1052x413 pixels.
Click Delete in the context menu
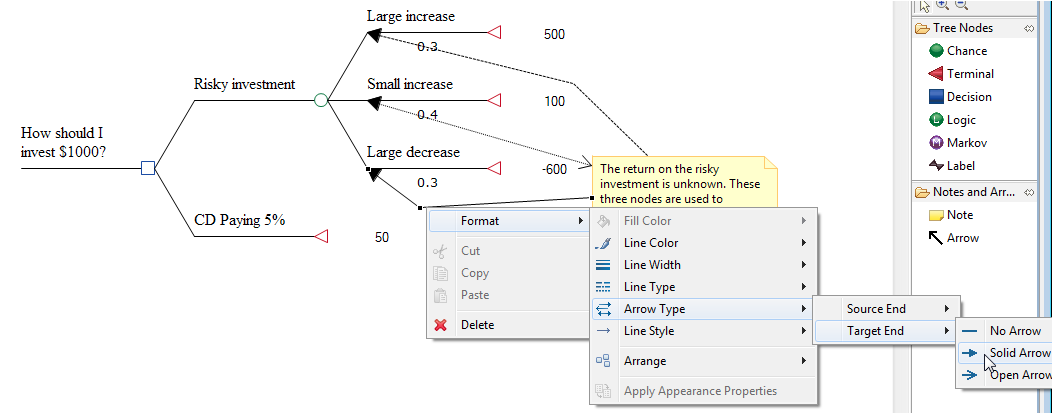(x=477, y=324)
